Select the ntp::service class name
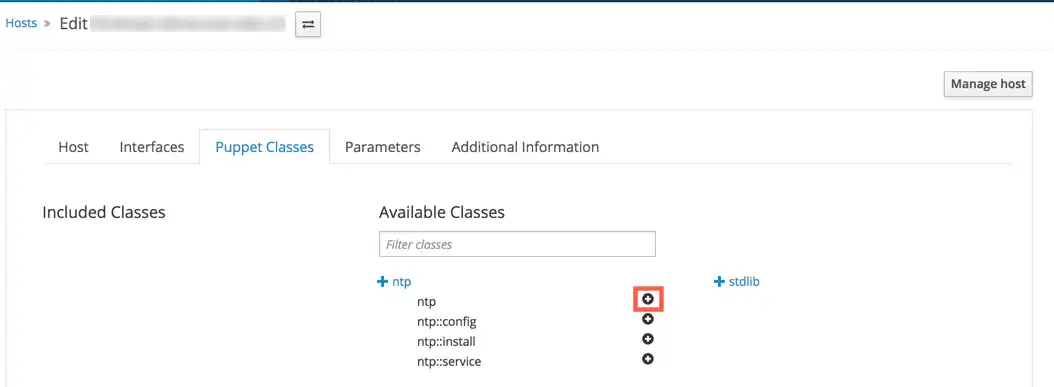 click(449, 362)
